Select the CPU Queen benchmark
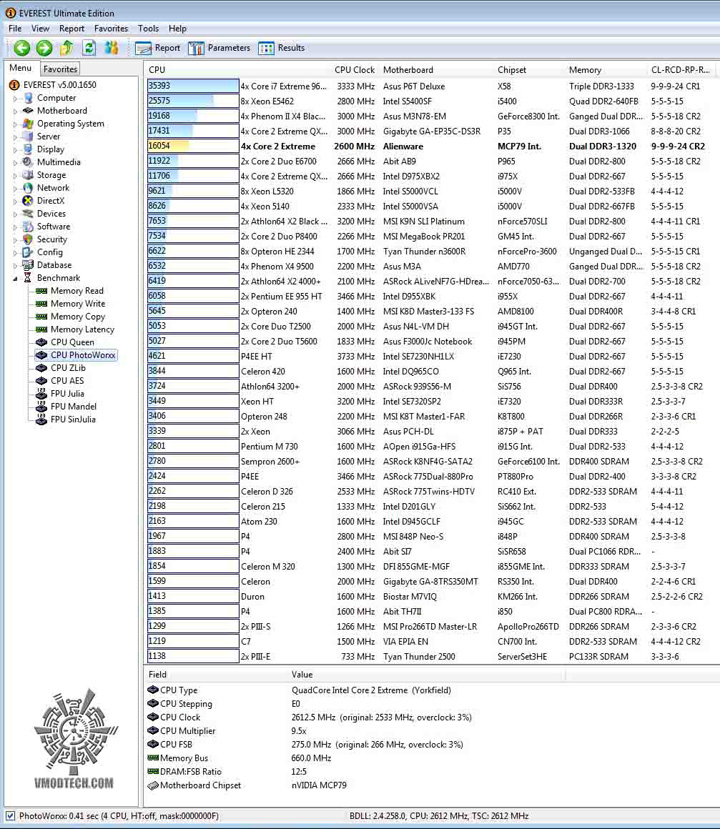This screenshot has width=720, height=829. [64, 342]
